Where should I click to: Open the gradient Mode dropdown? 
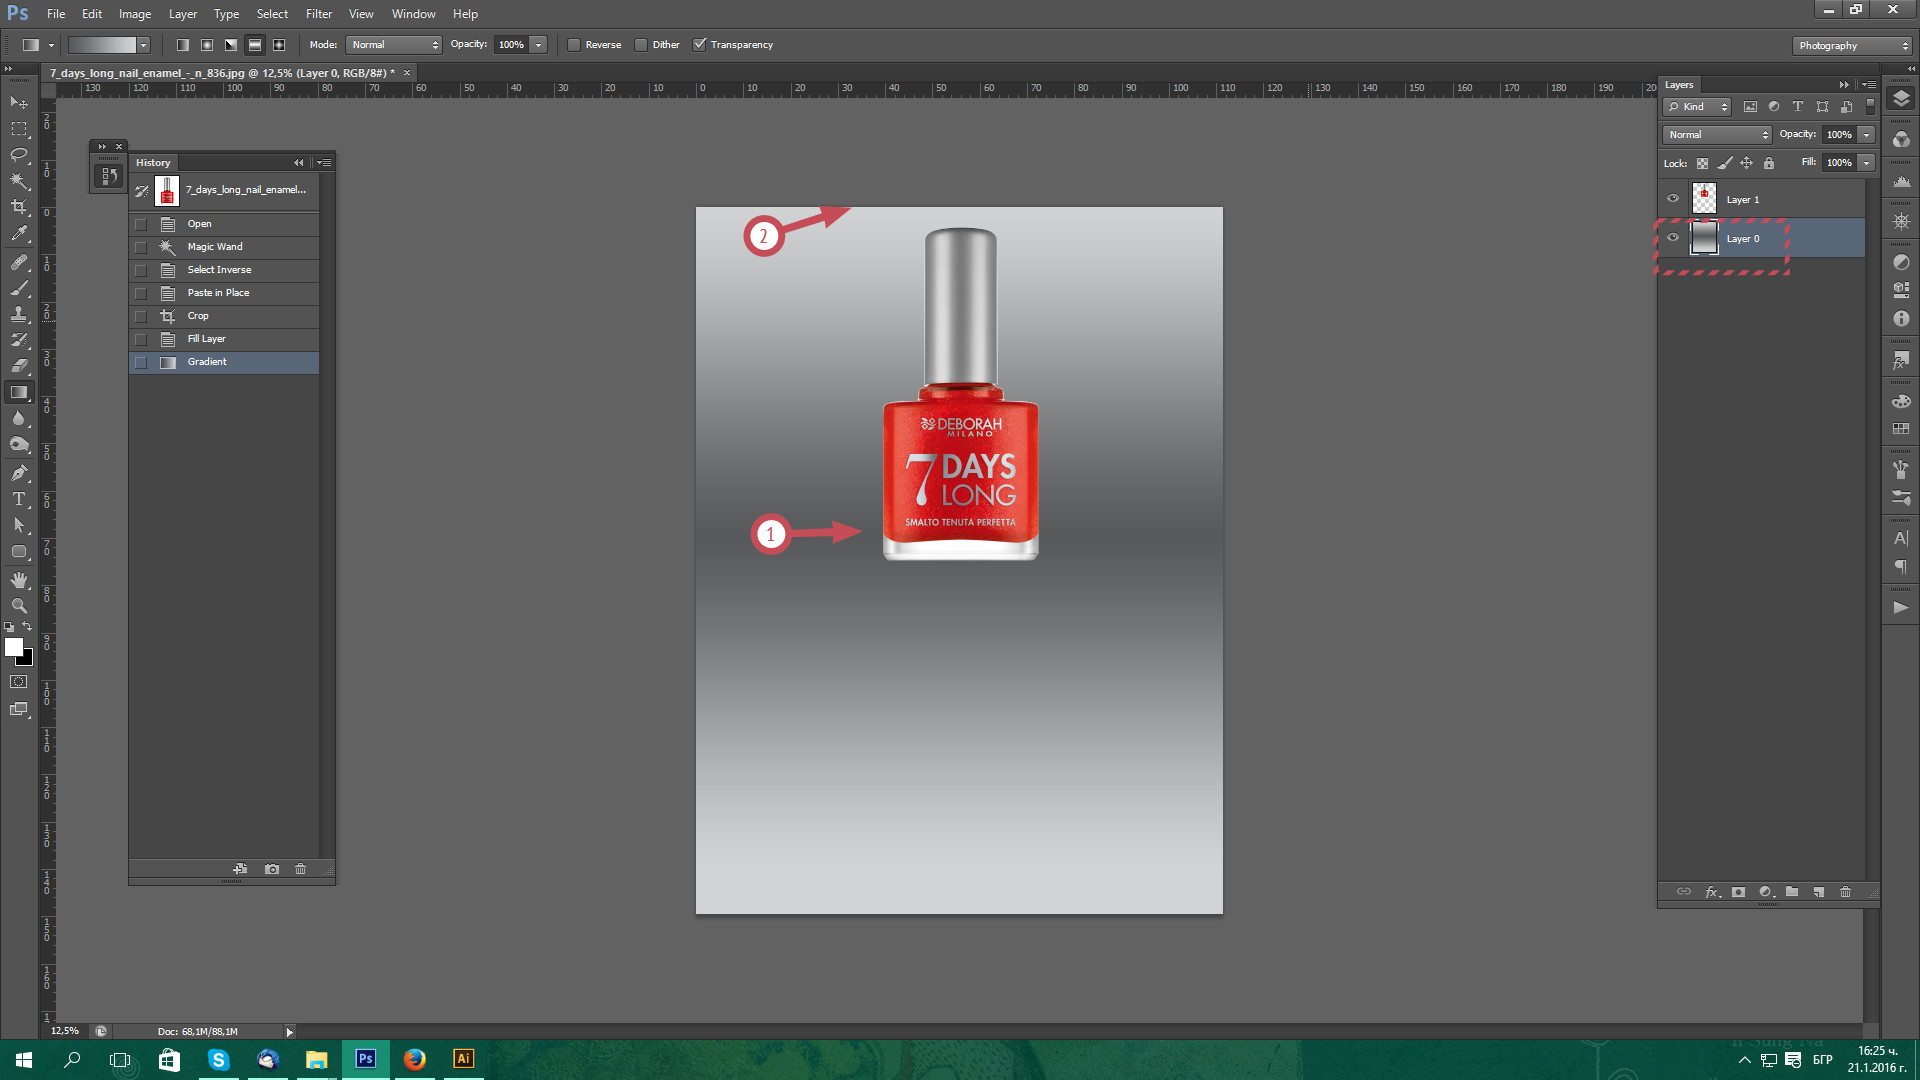click(394, 45)
